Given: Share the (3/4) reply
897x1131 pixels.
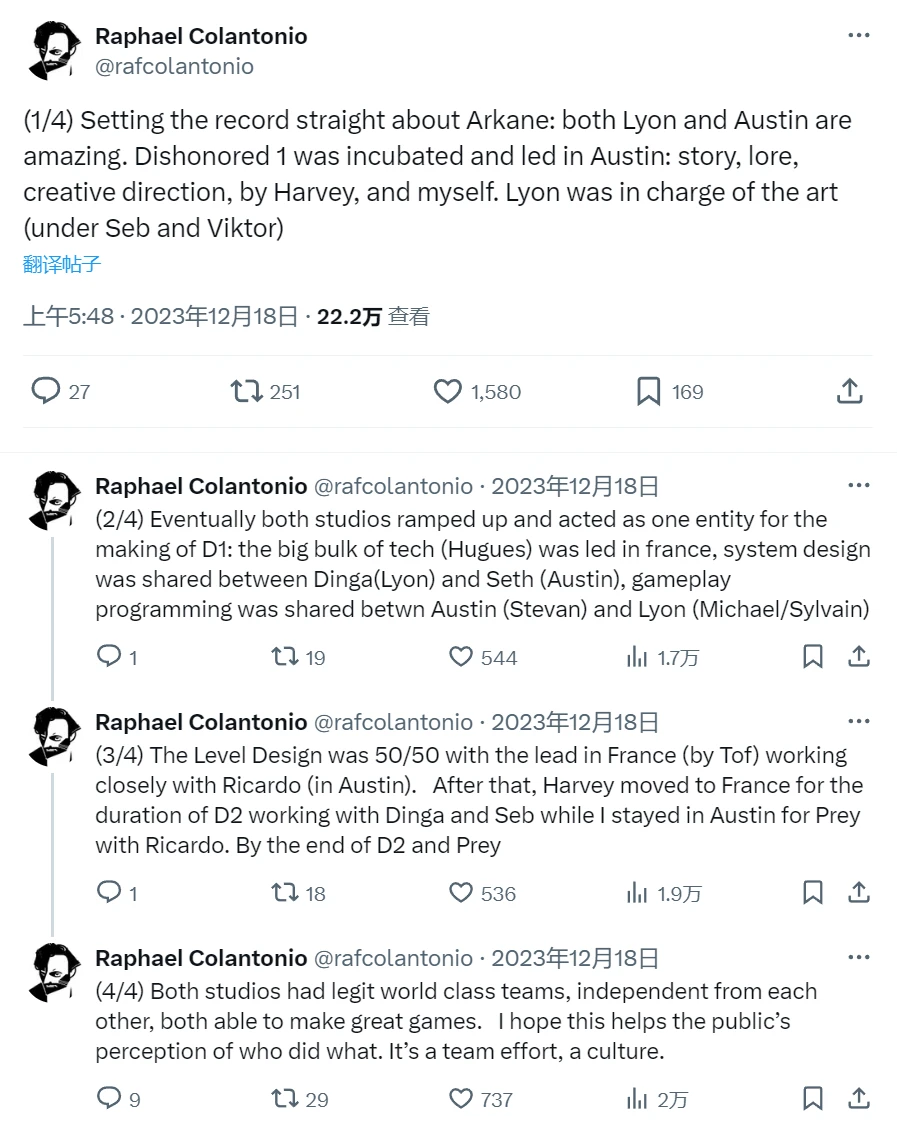Looking at the screenshot, I should coord(858,892).
